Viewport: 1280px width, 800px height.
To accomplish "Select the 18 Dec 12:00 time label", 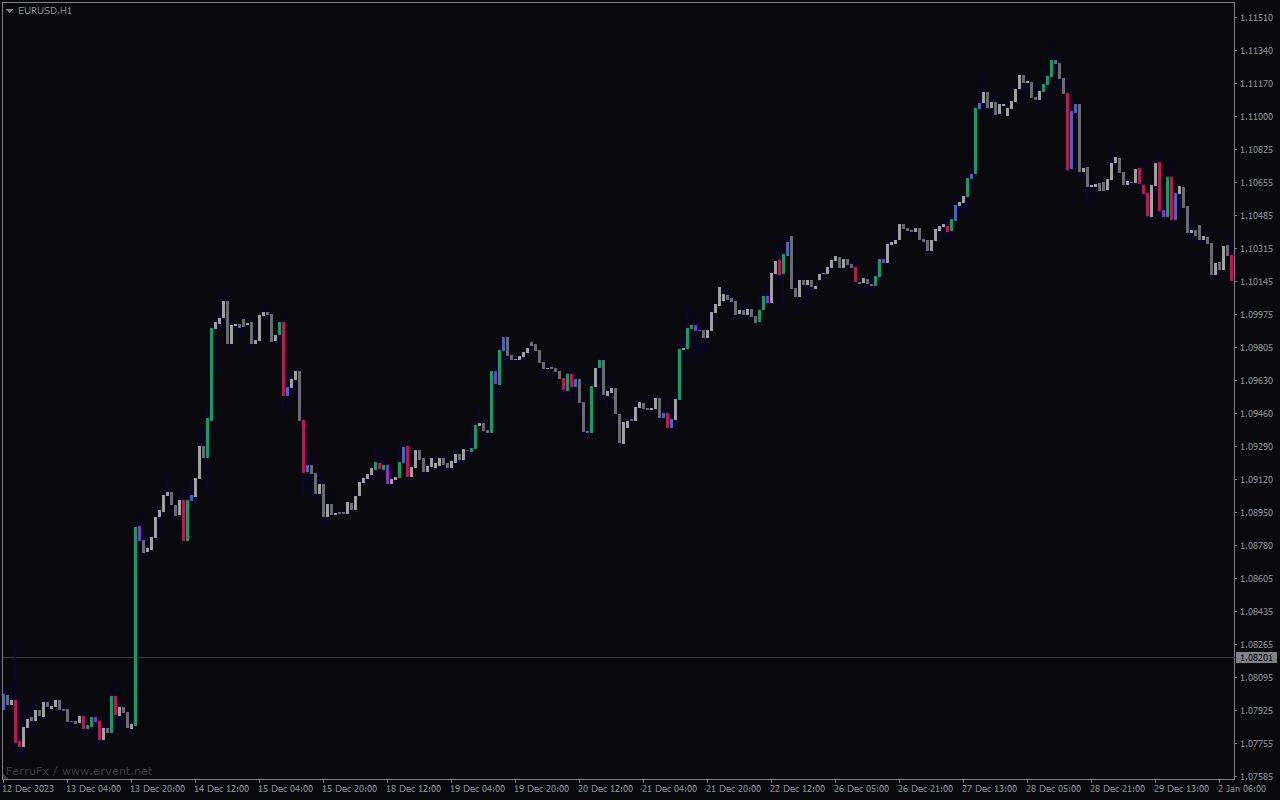I will click(413, 789).
